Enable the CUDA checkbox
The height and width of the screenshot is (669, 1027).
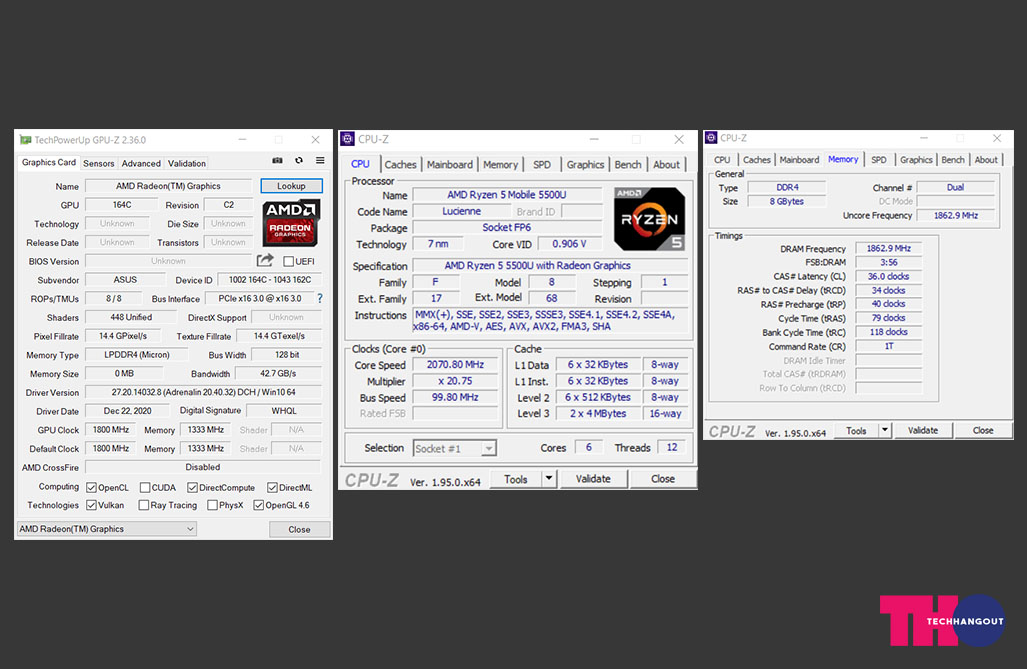[145, 487]
